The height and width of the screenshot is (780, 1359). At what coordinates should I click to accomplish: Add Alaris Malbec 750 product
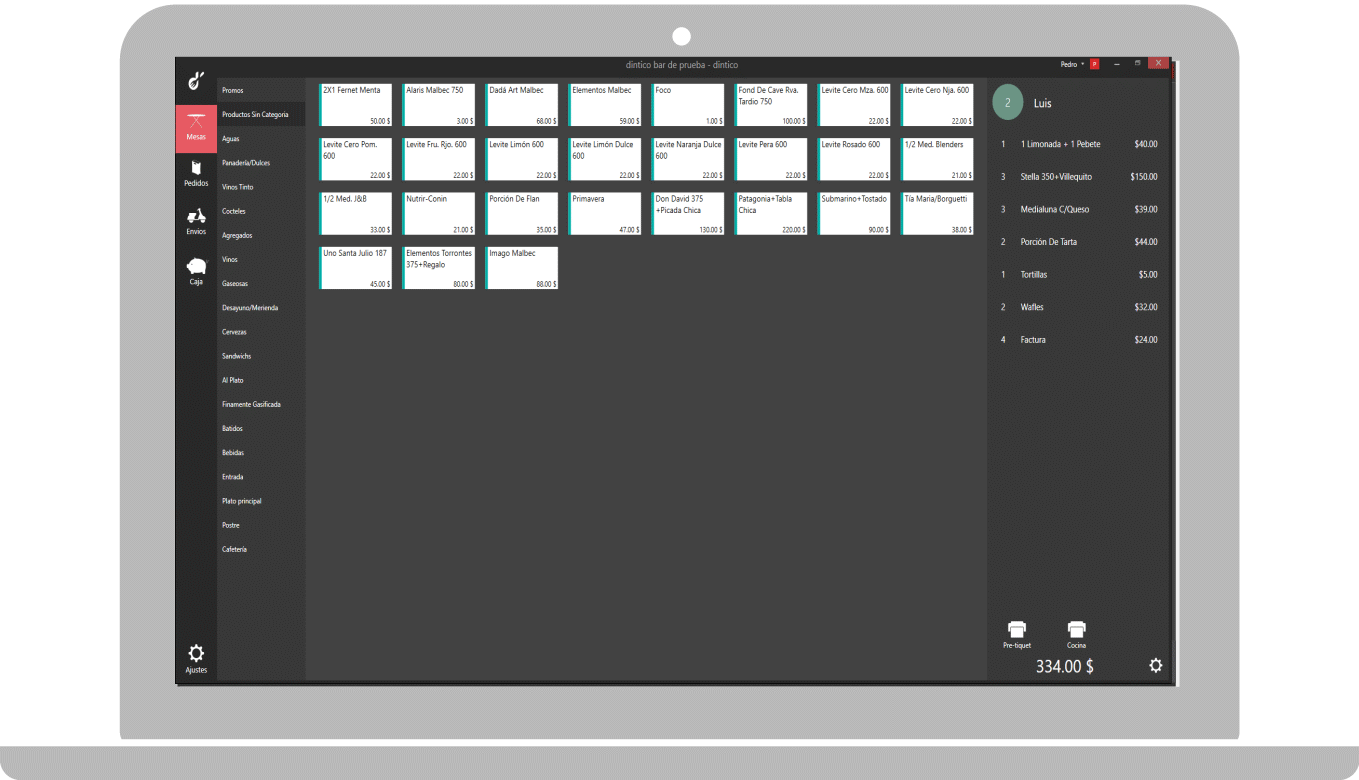pyautogui.click(x=438, y=105)
